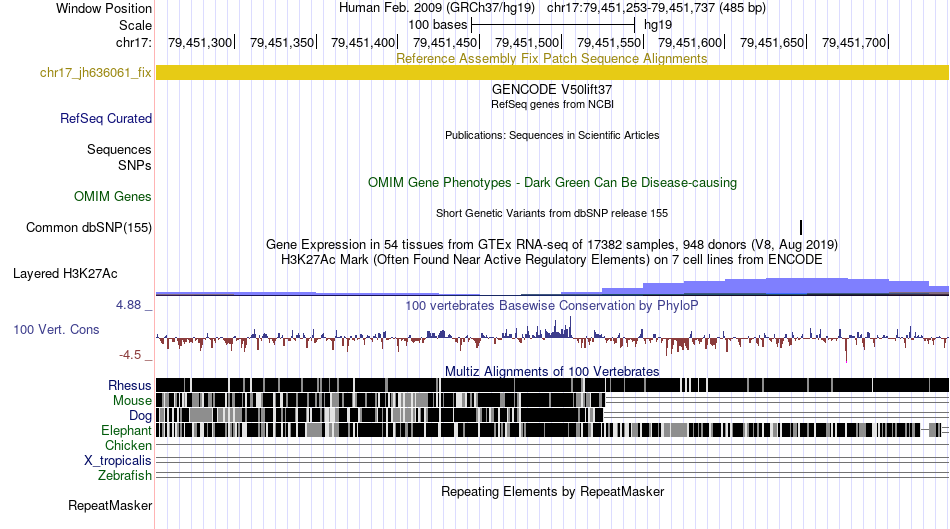Image resolution: width=950 pixels, height=529 pixels.
Task: Click the Rhesus alignment block row
Action: (x=552, y=385)
